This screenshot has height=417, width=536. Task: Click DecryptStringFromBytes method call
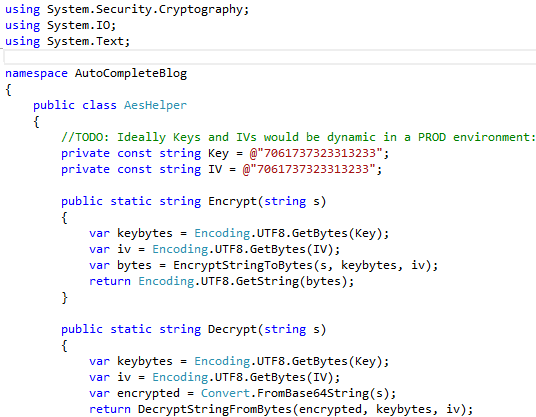[x=215, y=409]
